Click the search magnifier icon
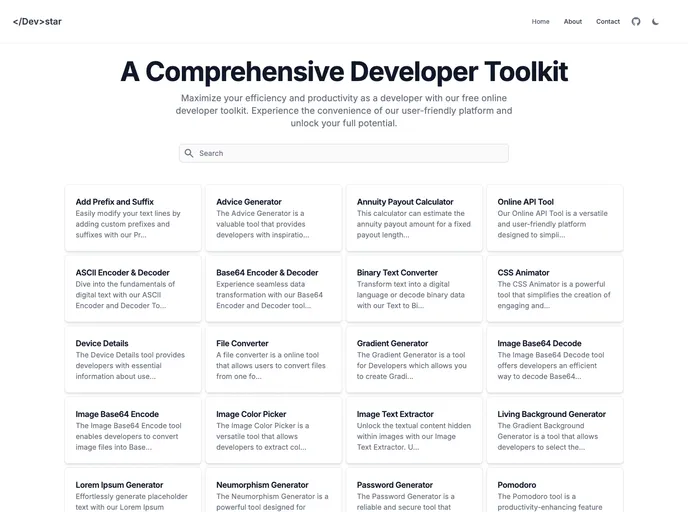 [189, 153]
